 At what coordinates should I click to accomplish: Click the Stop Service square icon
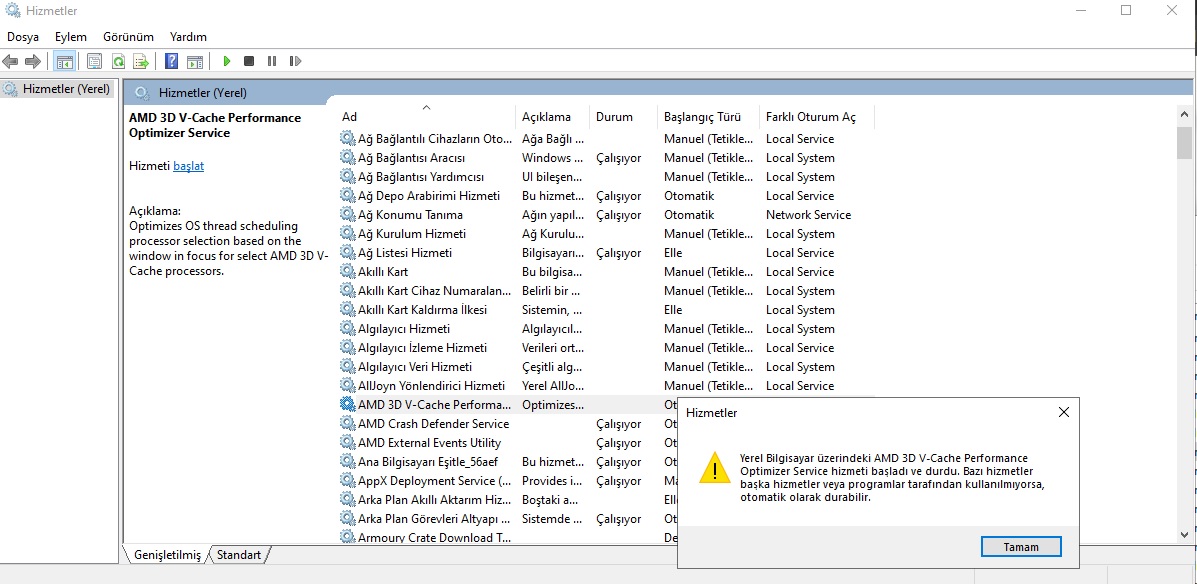[249, 61]
